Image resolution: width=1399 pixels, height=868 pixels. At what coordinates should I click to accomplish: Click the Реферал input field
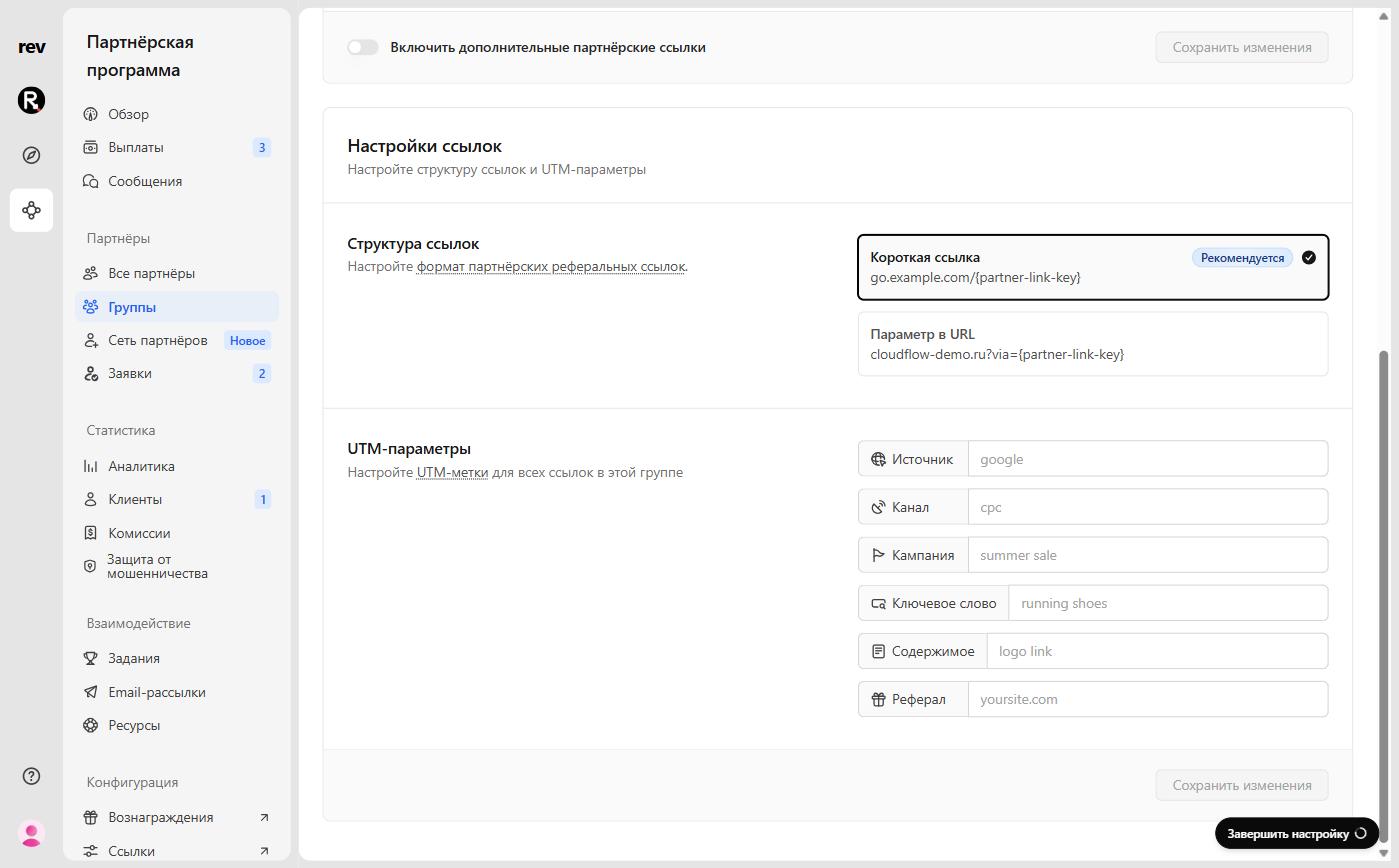click(x=1148, y=699)
